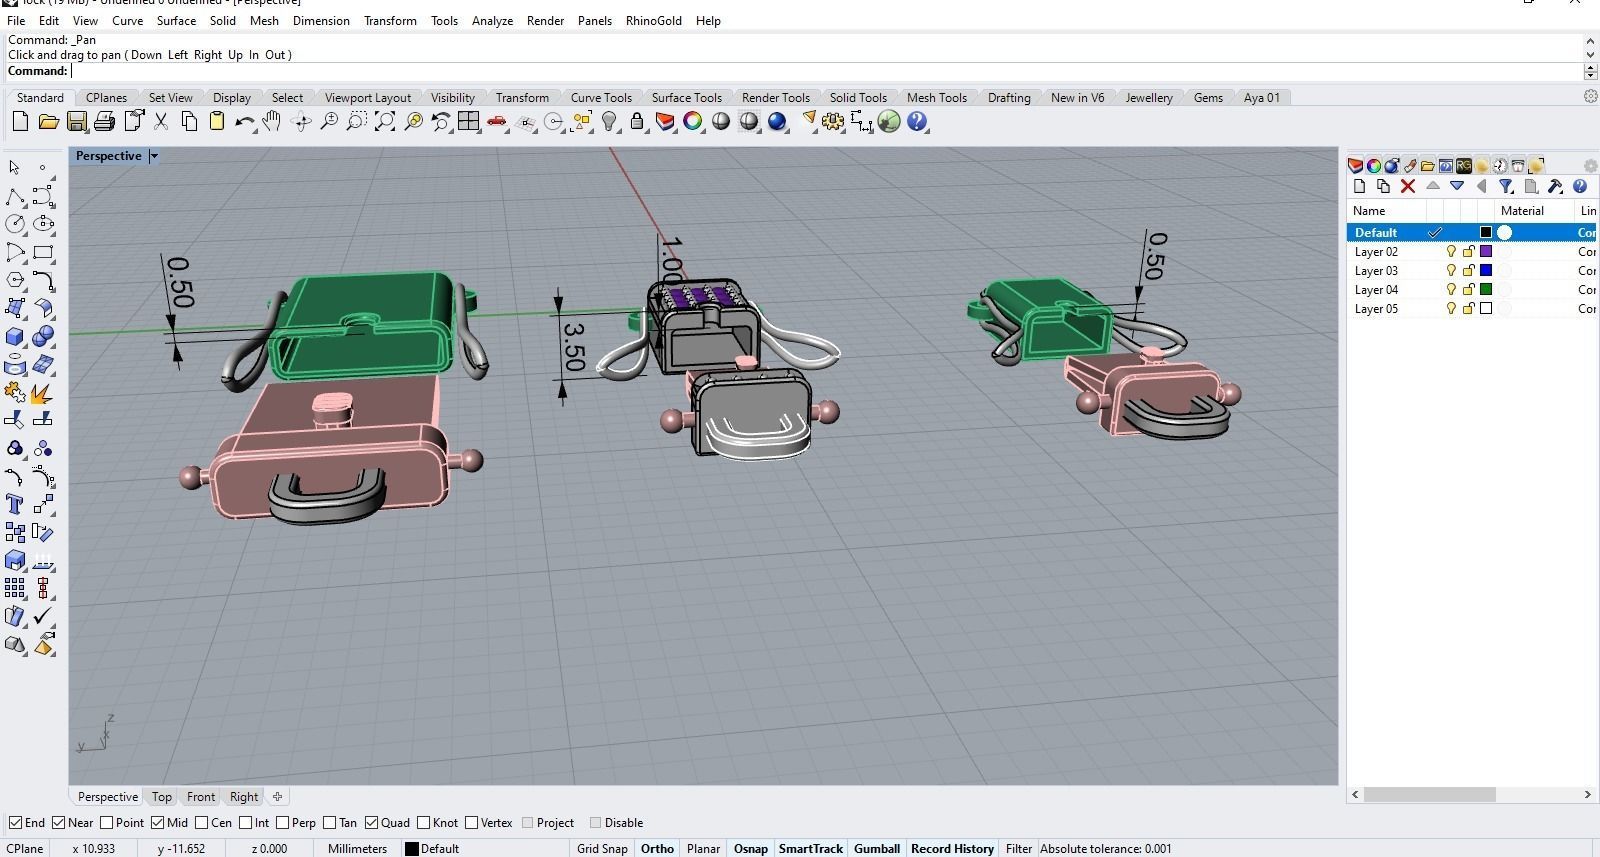Select the Pan hand tool

pos(272,122)
